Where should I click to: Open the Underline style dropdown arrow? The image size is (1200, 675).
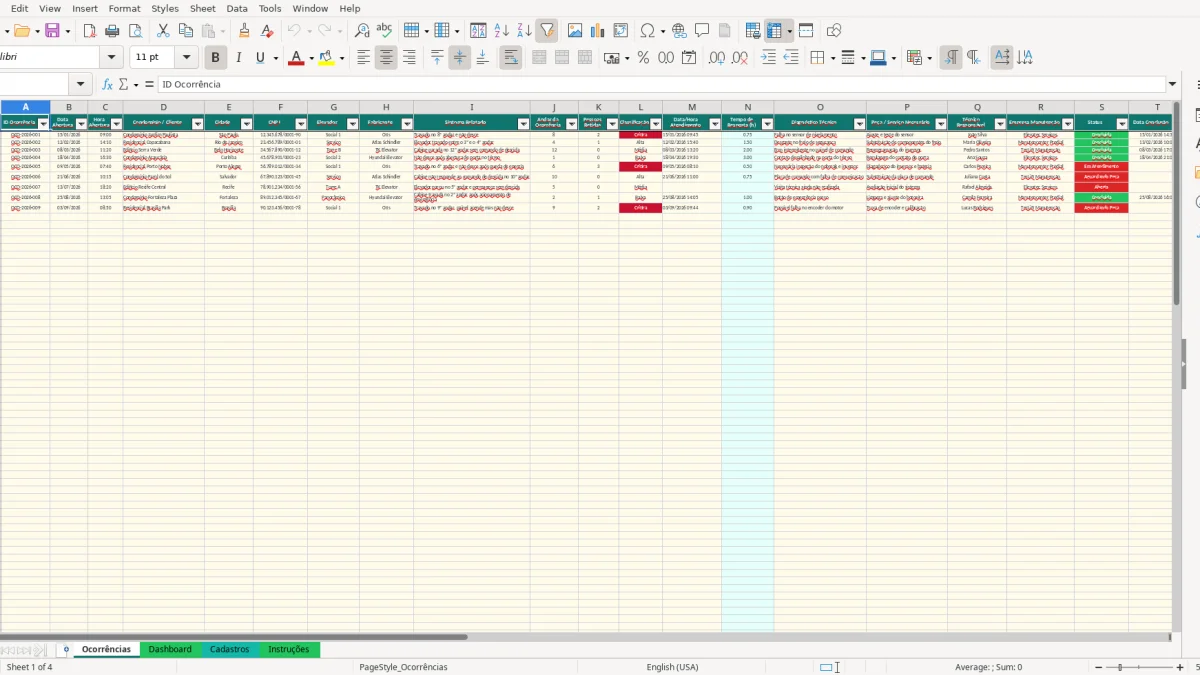point(275,58)
